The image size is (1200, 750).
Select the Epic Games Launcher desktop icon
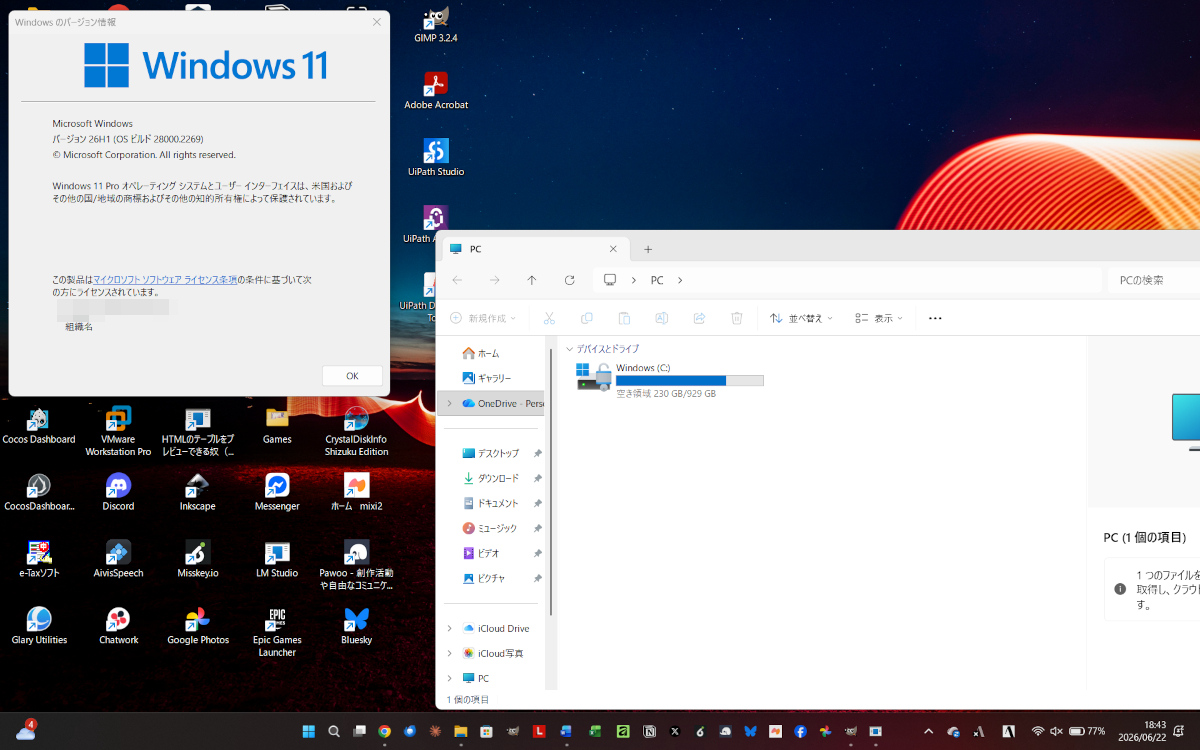(277, 632)
